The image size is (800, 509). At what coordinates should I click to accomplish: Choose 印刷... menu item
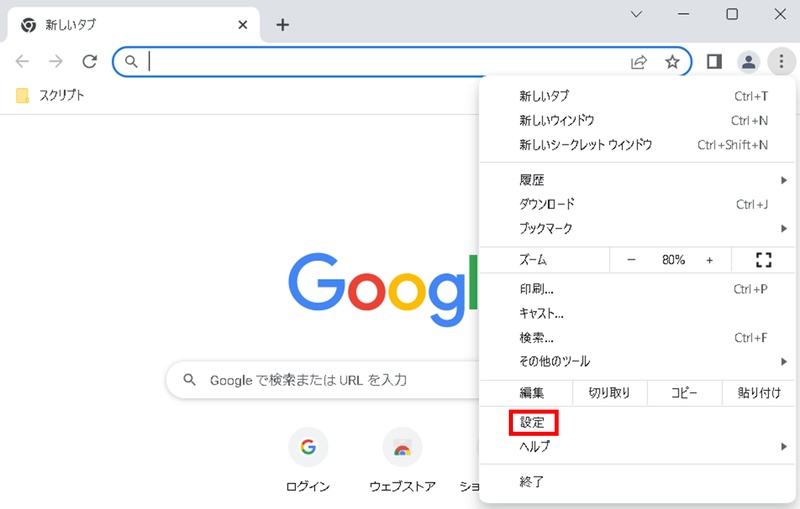[x=637, y=289]
